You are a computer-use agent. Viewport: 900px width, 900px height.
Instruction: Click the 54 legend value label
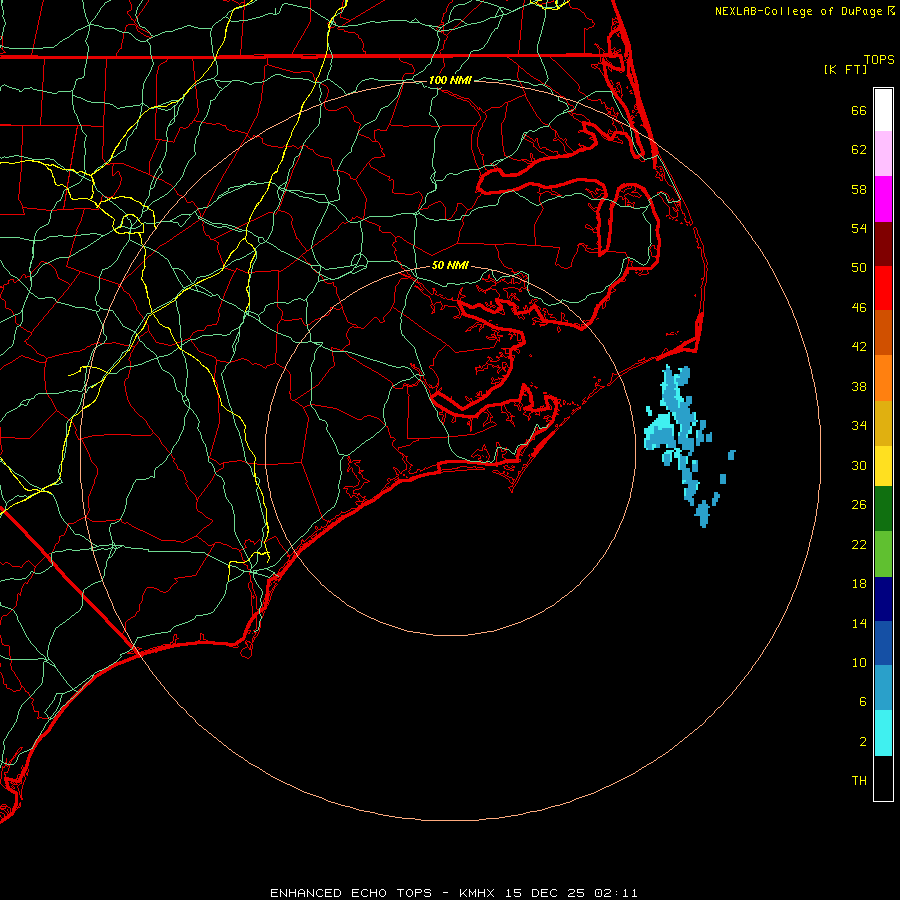(x=859, y=228)
